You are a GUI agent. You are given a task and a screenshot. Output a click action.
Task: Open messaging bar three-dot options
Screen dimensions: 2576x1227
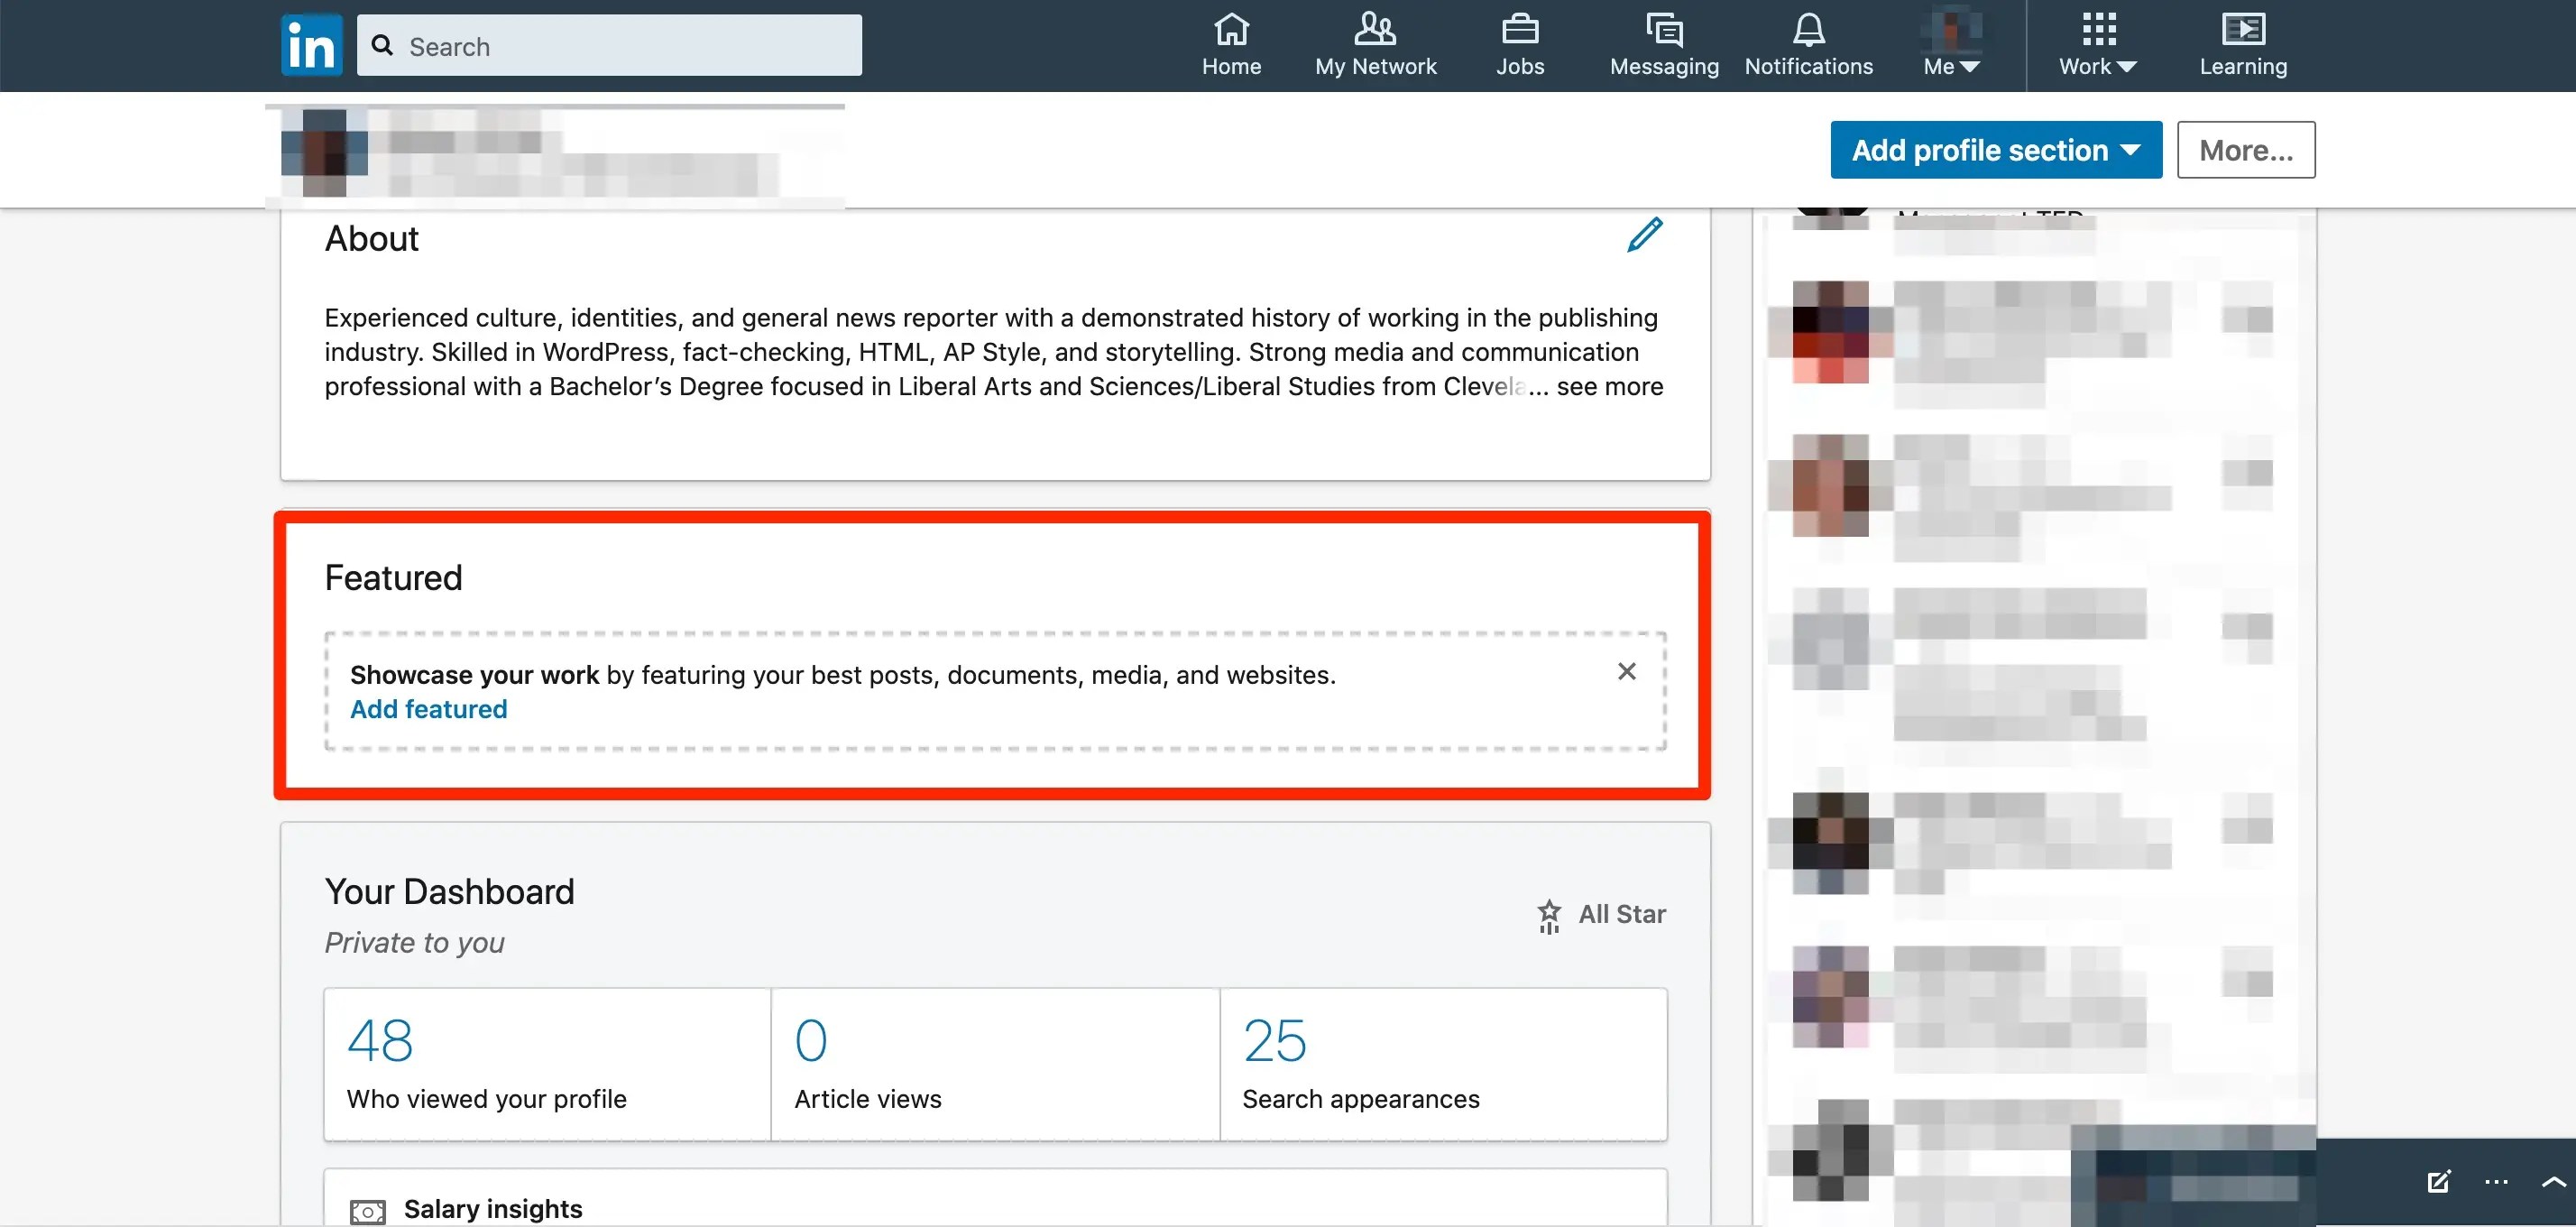(x=2496, y=1182)
